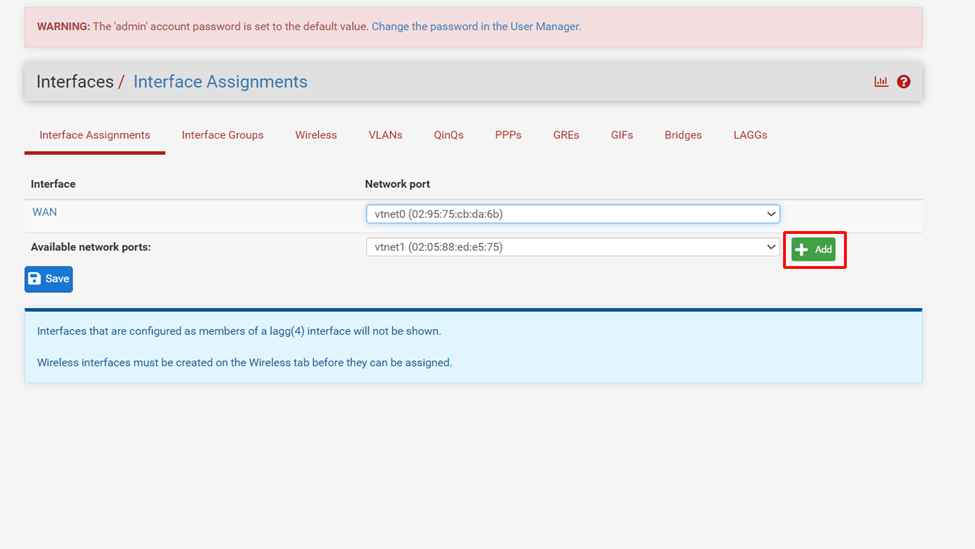The image size is (975, 549).
Task: Open the Bridges tab
Action: 683,135
